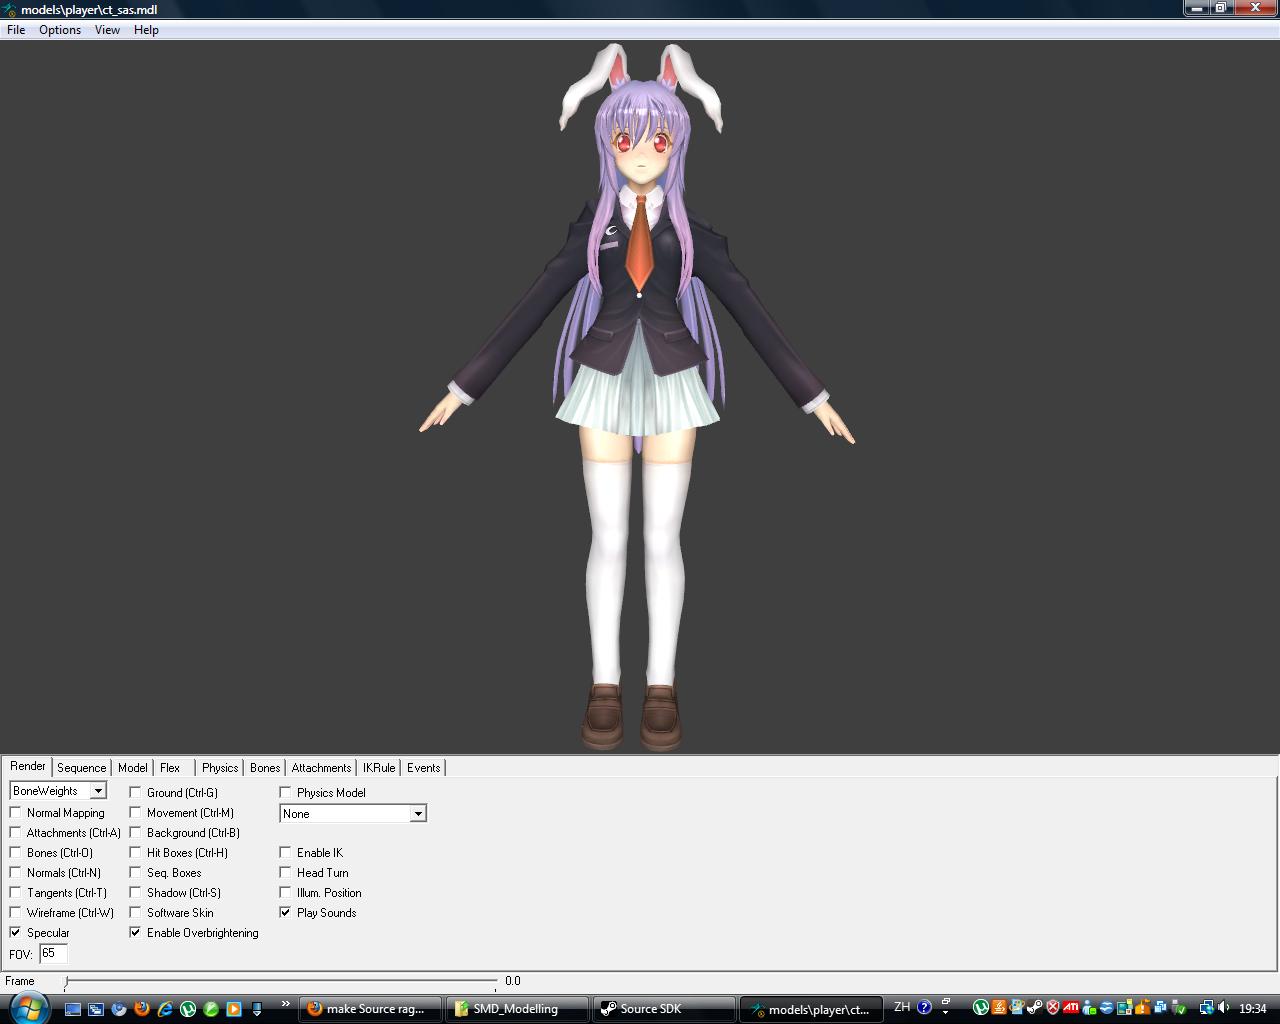Viewport: 1280px width, 1024px height.
Task: Enable Software Skin checkbox
Action: 135,912
